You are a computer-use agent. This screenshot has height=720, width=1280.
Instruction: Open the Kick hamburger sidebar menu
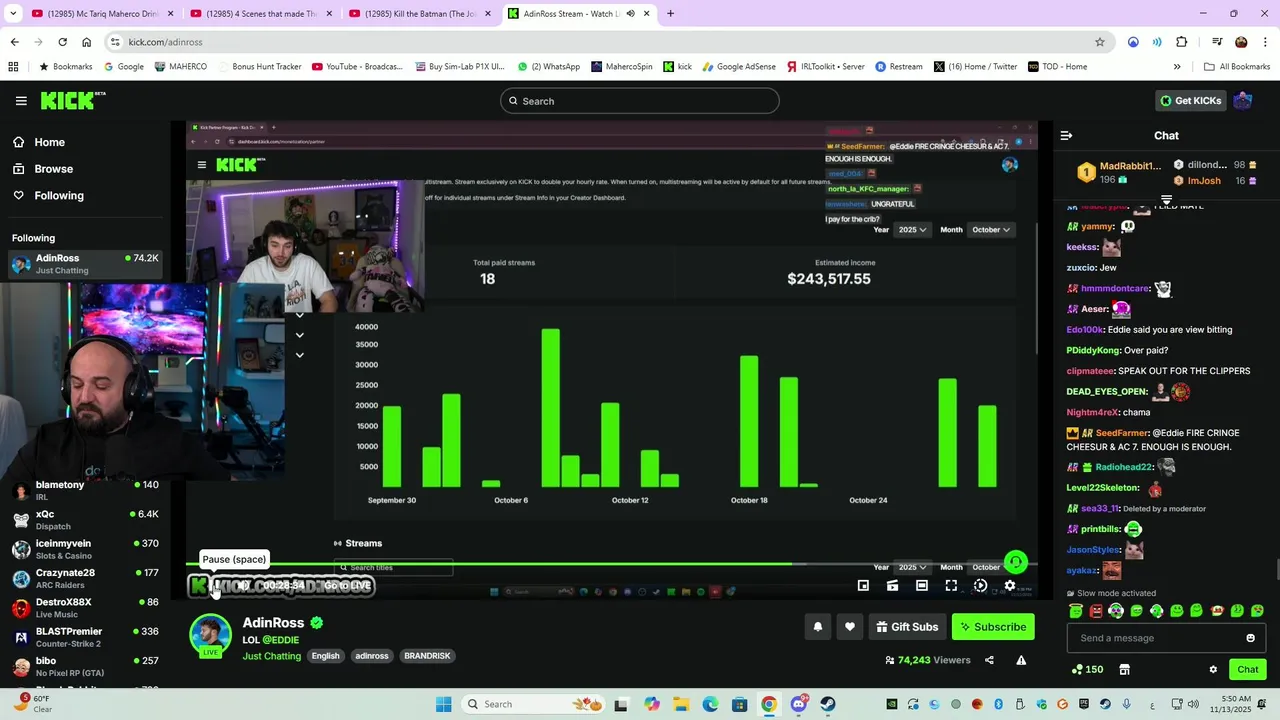point(21,101)
